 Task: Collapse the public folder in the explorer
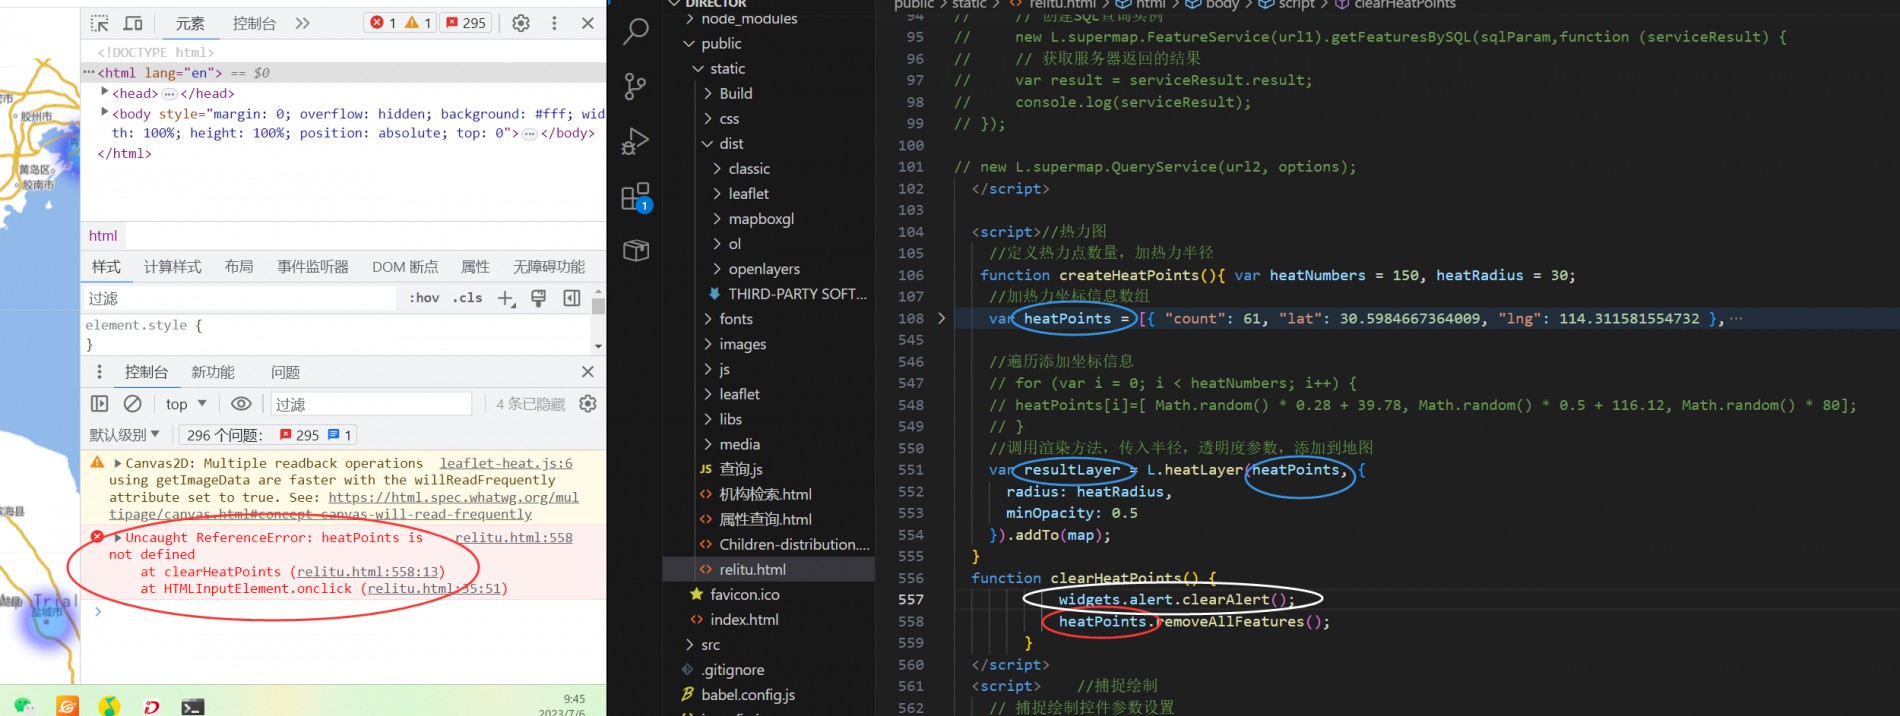pos(689,43)
